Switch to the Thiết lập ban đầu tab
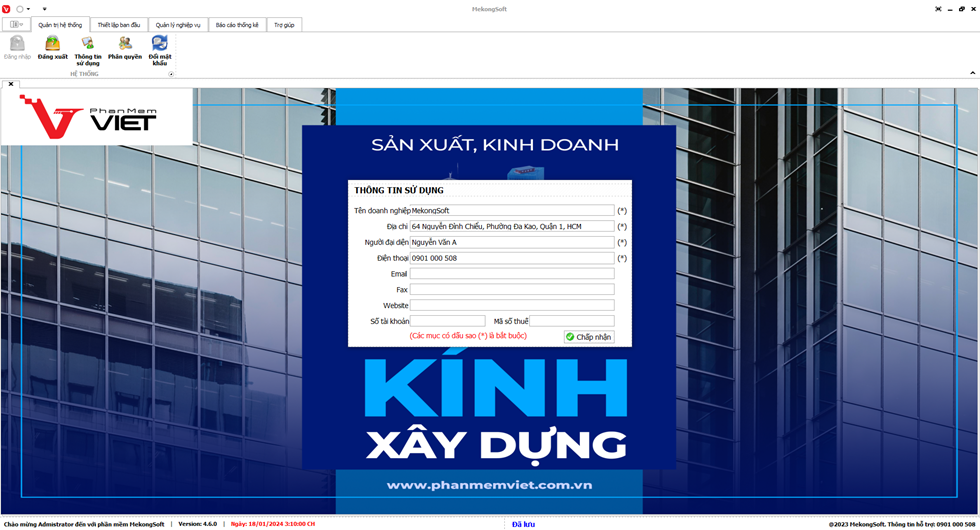The width and height of the screenshot is (980, 530). click(119, 25)
